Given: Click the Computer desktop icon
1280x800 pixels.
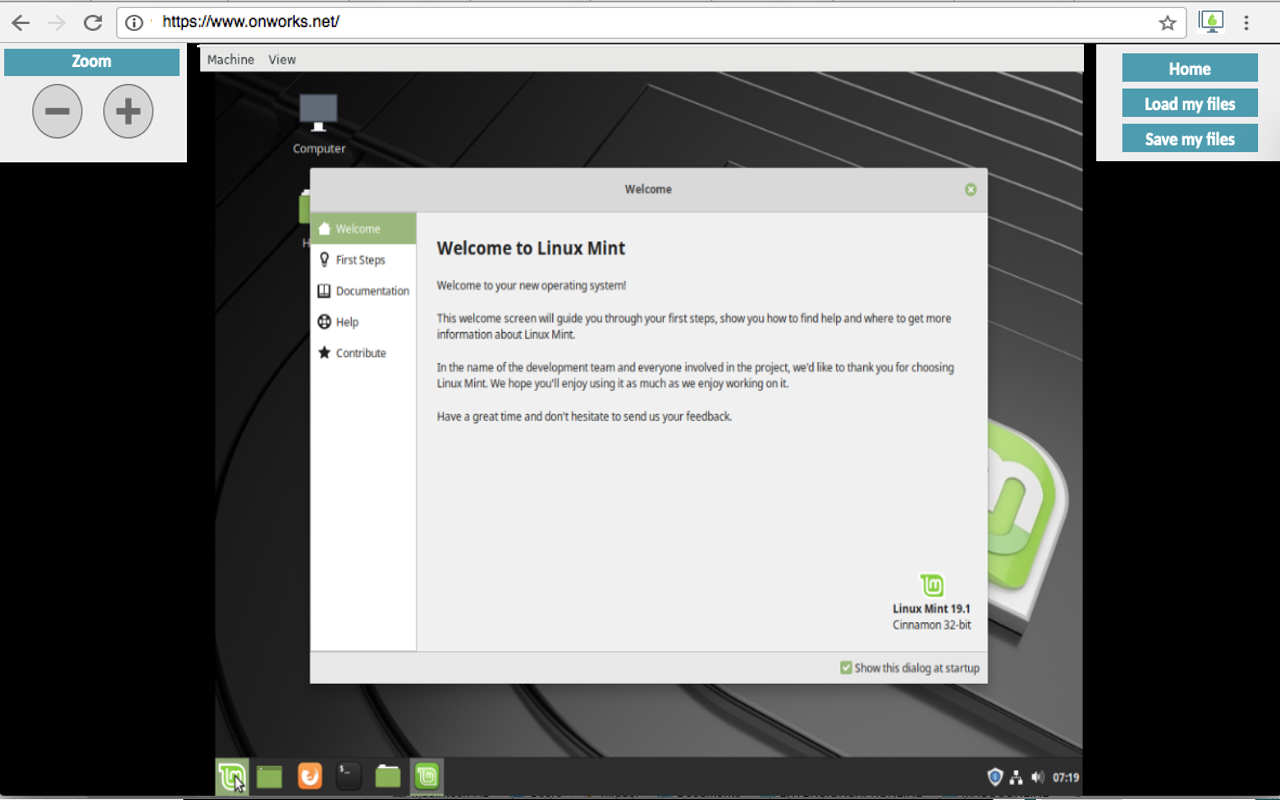Looking at the screenshot, I should [319, 124].
